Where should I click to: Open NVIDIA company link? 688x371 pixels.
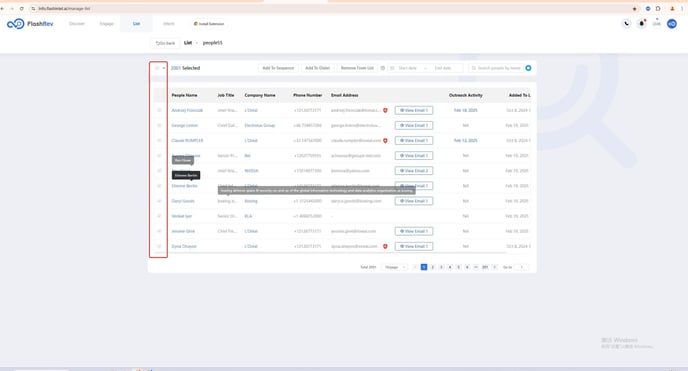[x=251, y=171]
